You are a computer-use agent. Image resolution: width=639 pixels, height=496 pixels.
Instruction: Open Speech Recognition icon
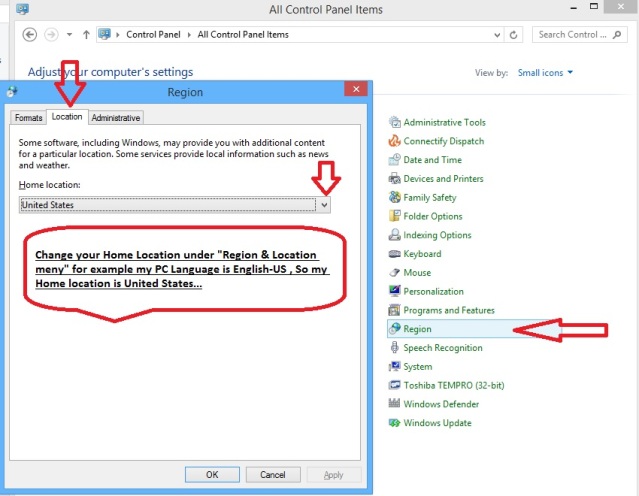pyautogui.click(x=394, y=347)
